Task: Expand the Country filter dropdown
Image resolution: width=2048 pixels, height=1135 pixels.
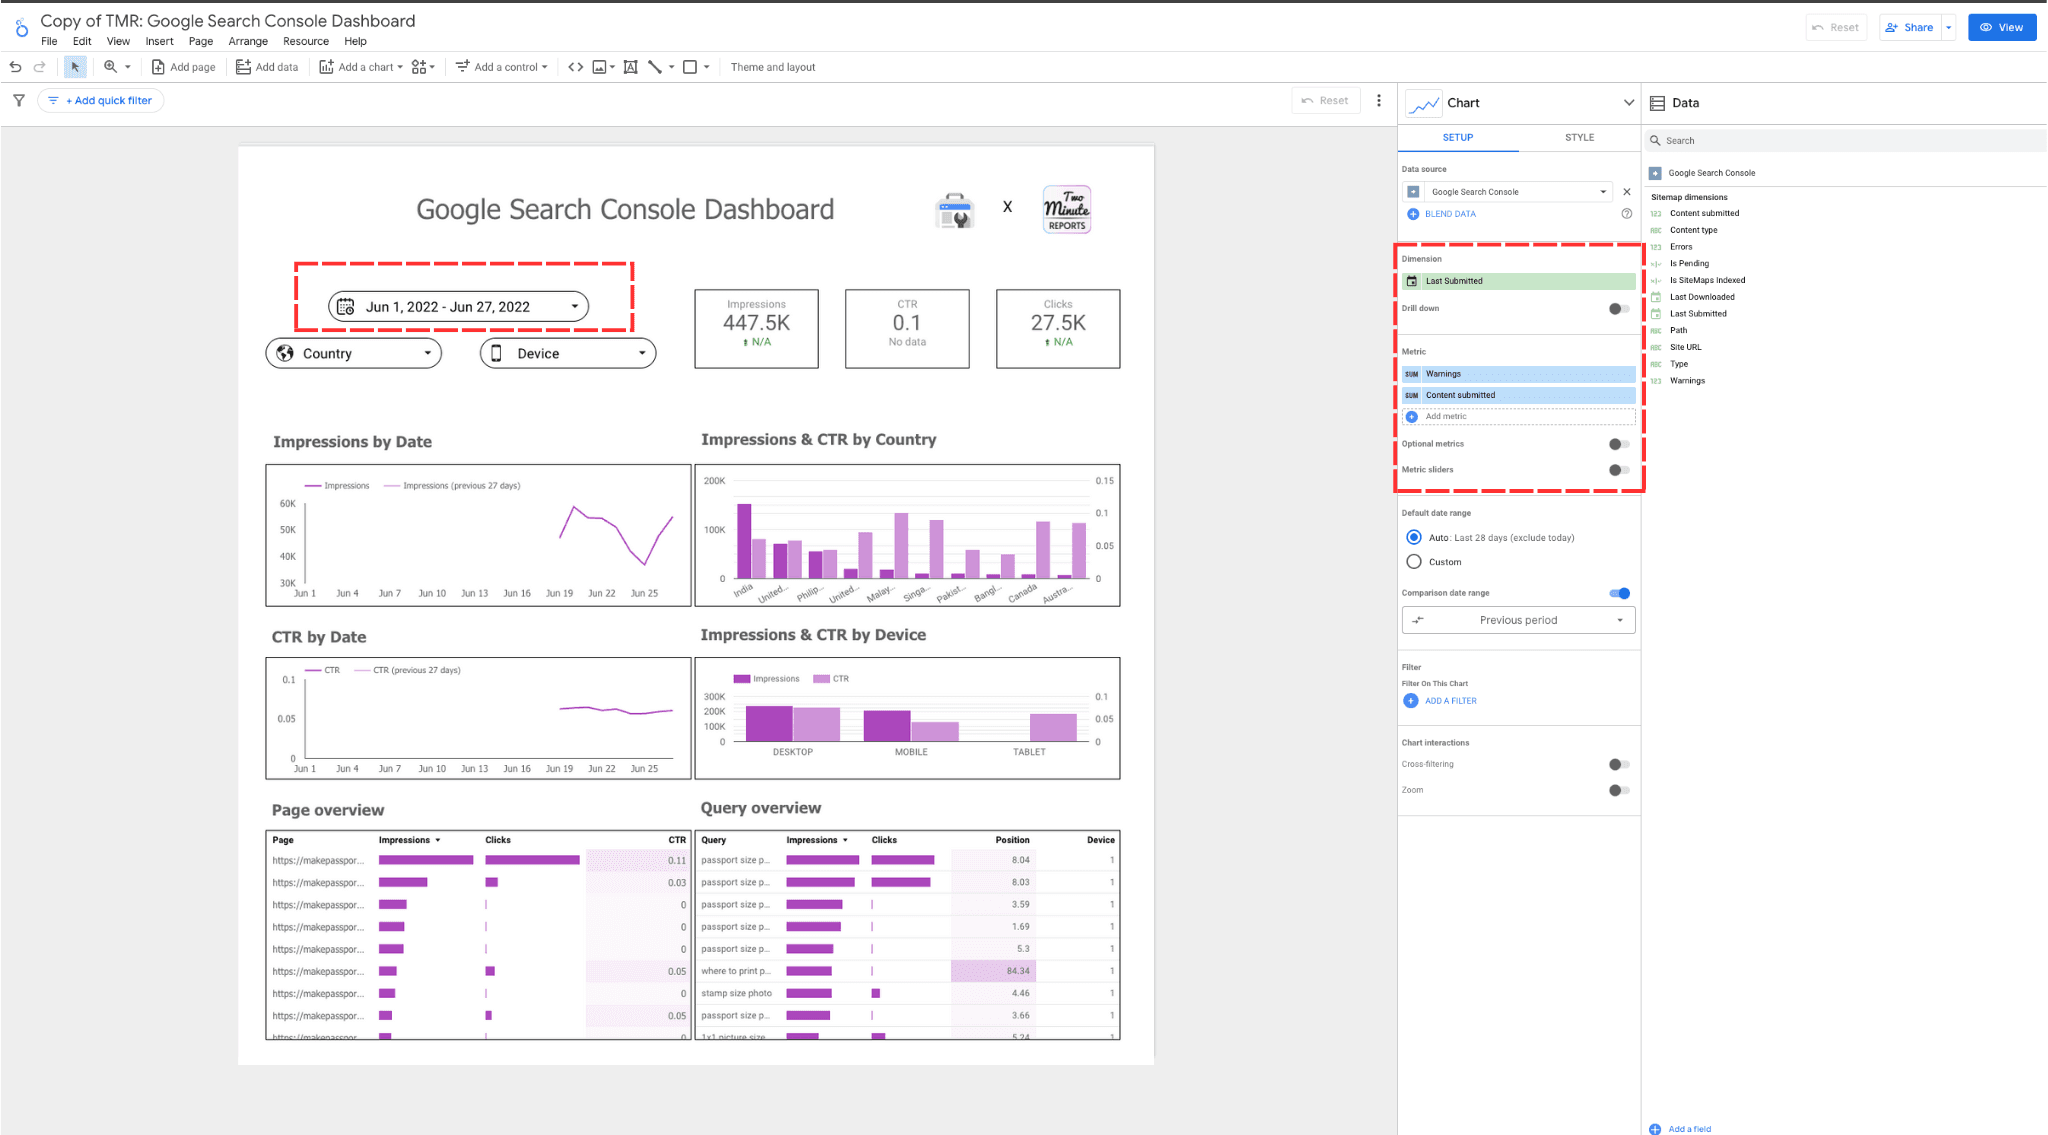Action: click(353, 353)
